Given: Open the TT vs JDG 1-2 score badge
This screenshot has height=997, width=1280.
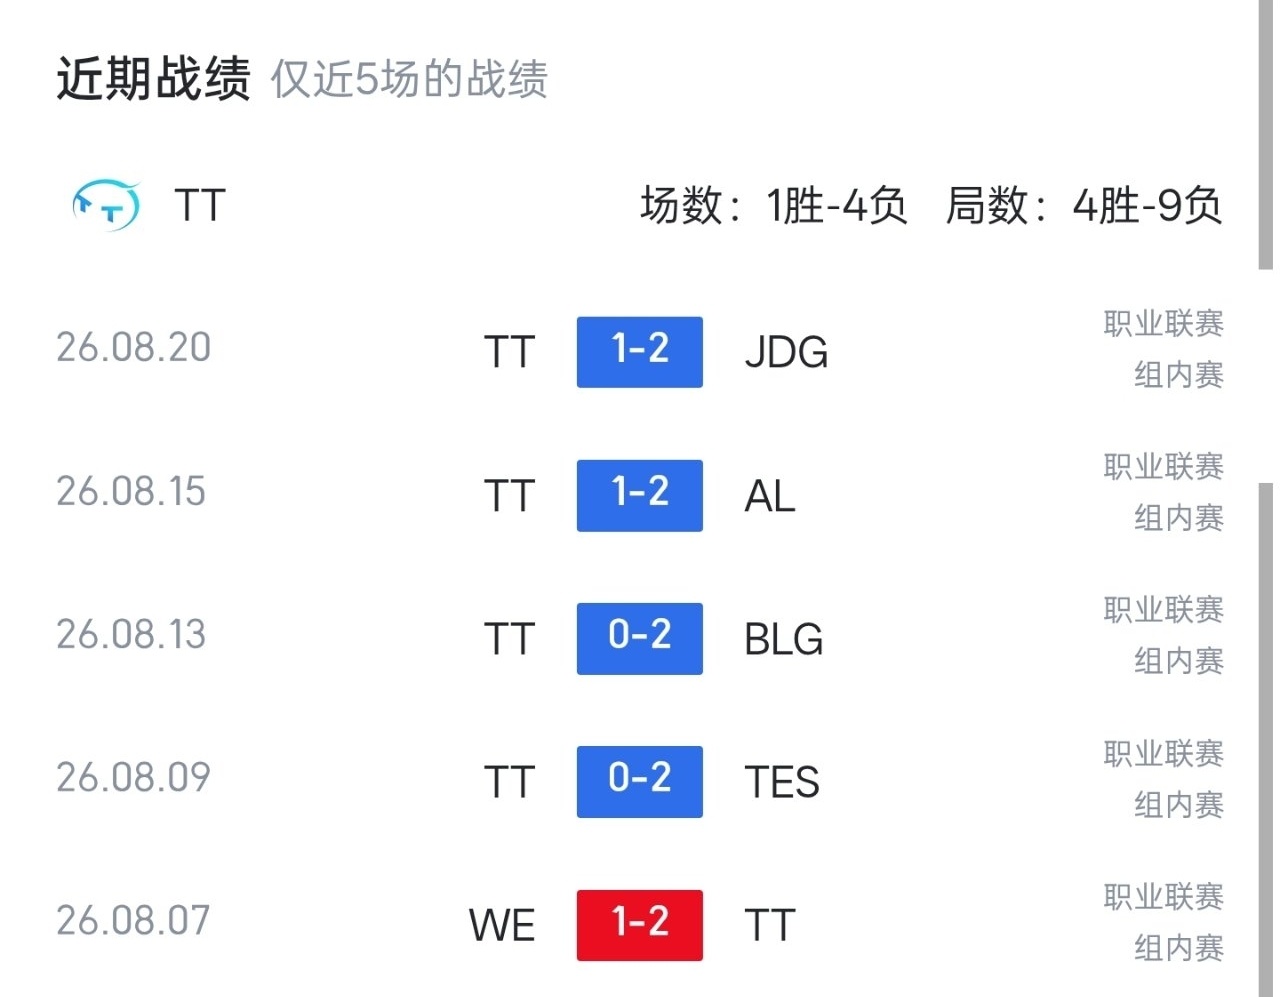Looking at the screenshot, I should [640, 352].
